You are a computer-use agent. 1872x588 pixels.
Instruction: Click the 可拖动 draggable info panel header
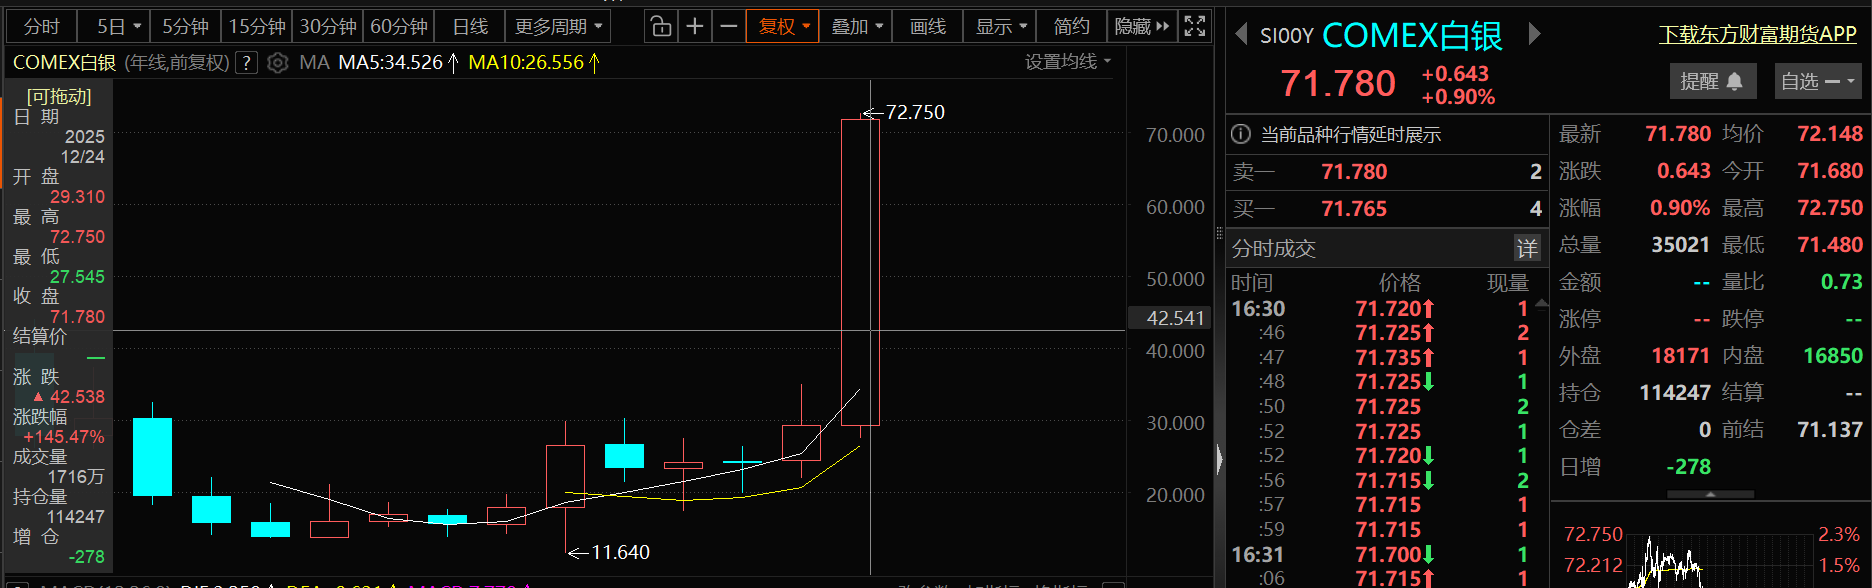(59, 96)
